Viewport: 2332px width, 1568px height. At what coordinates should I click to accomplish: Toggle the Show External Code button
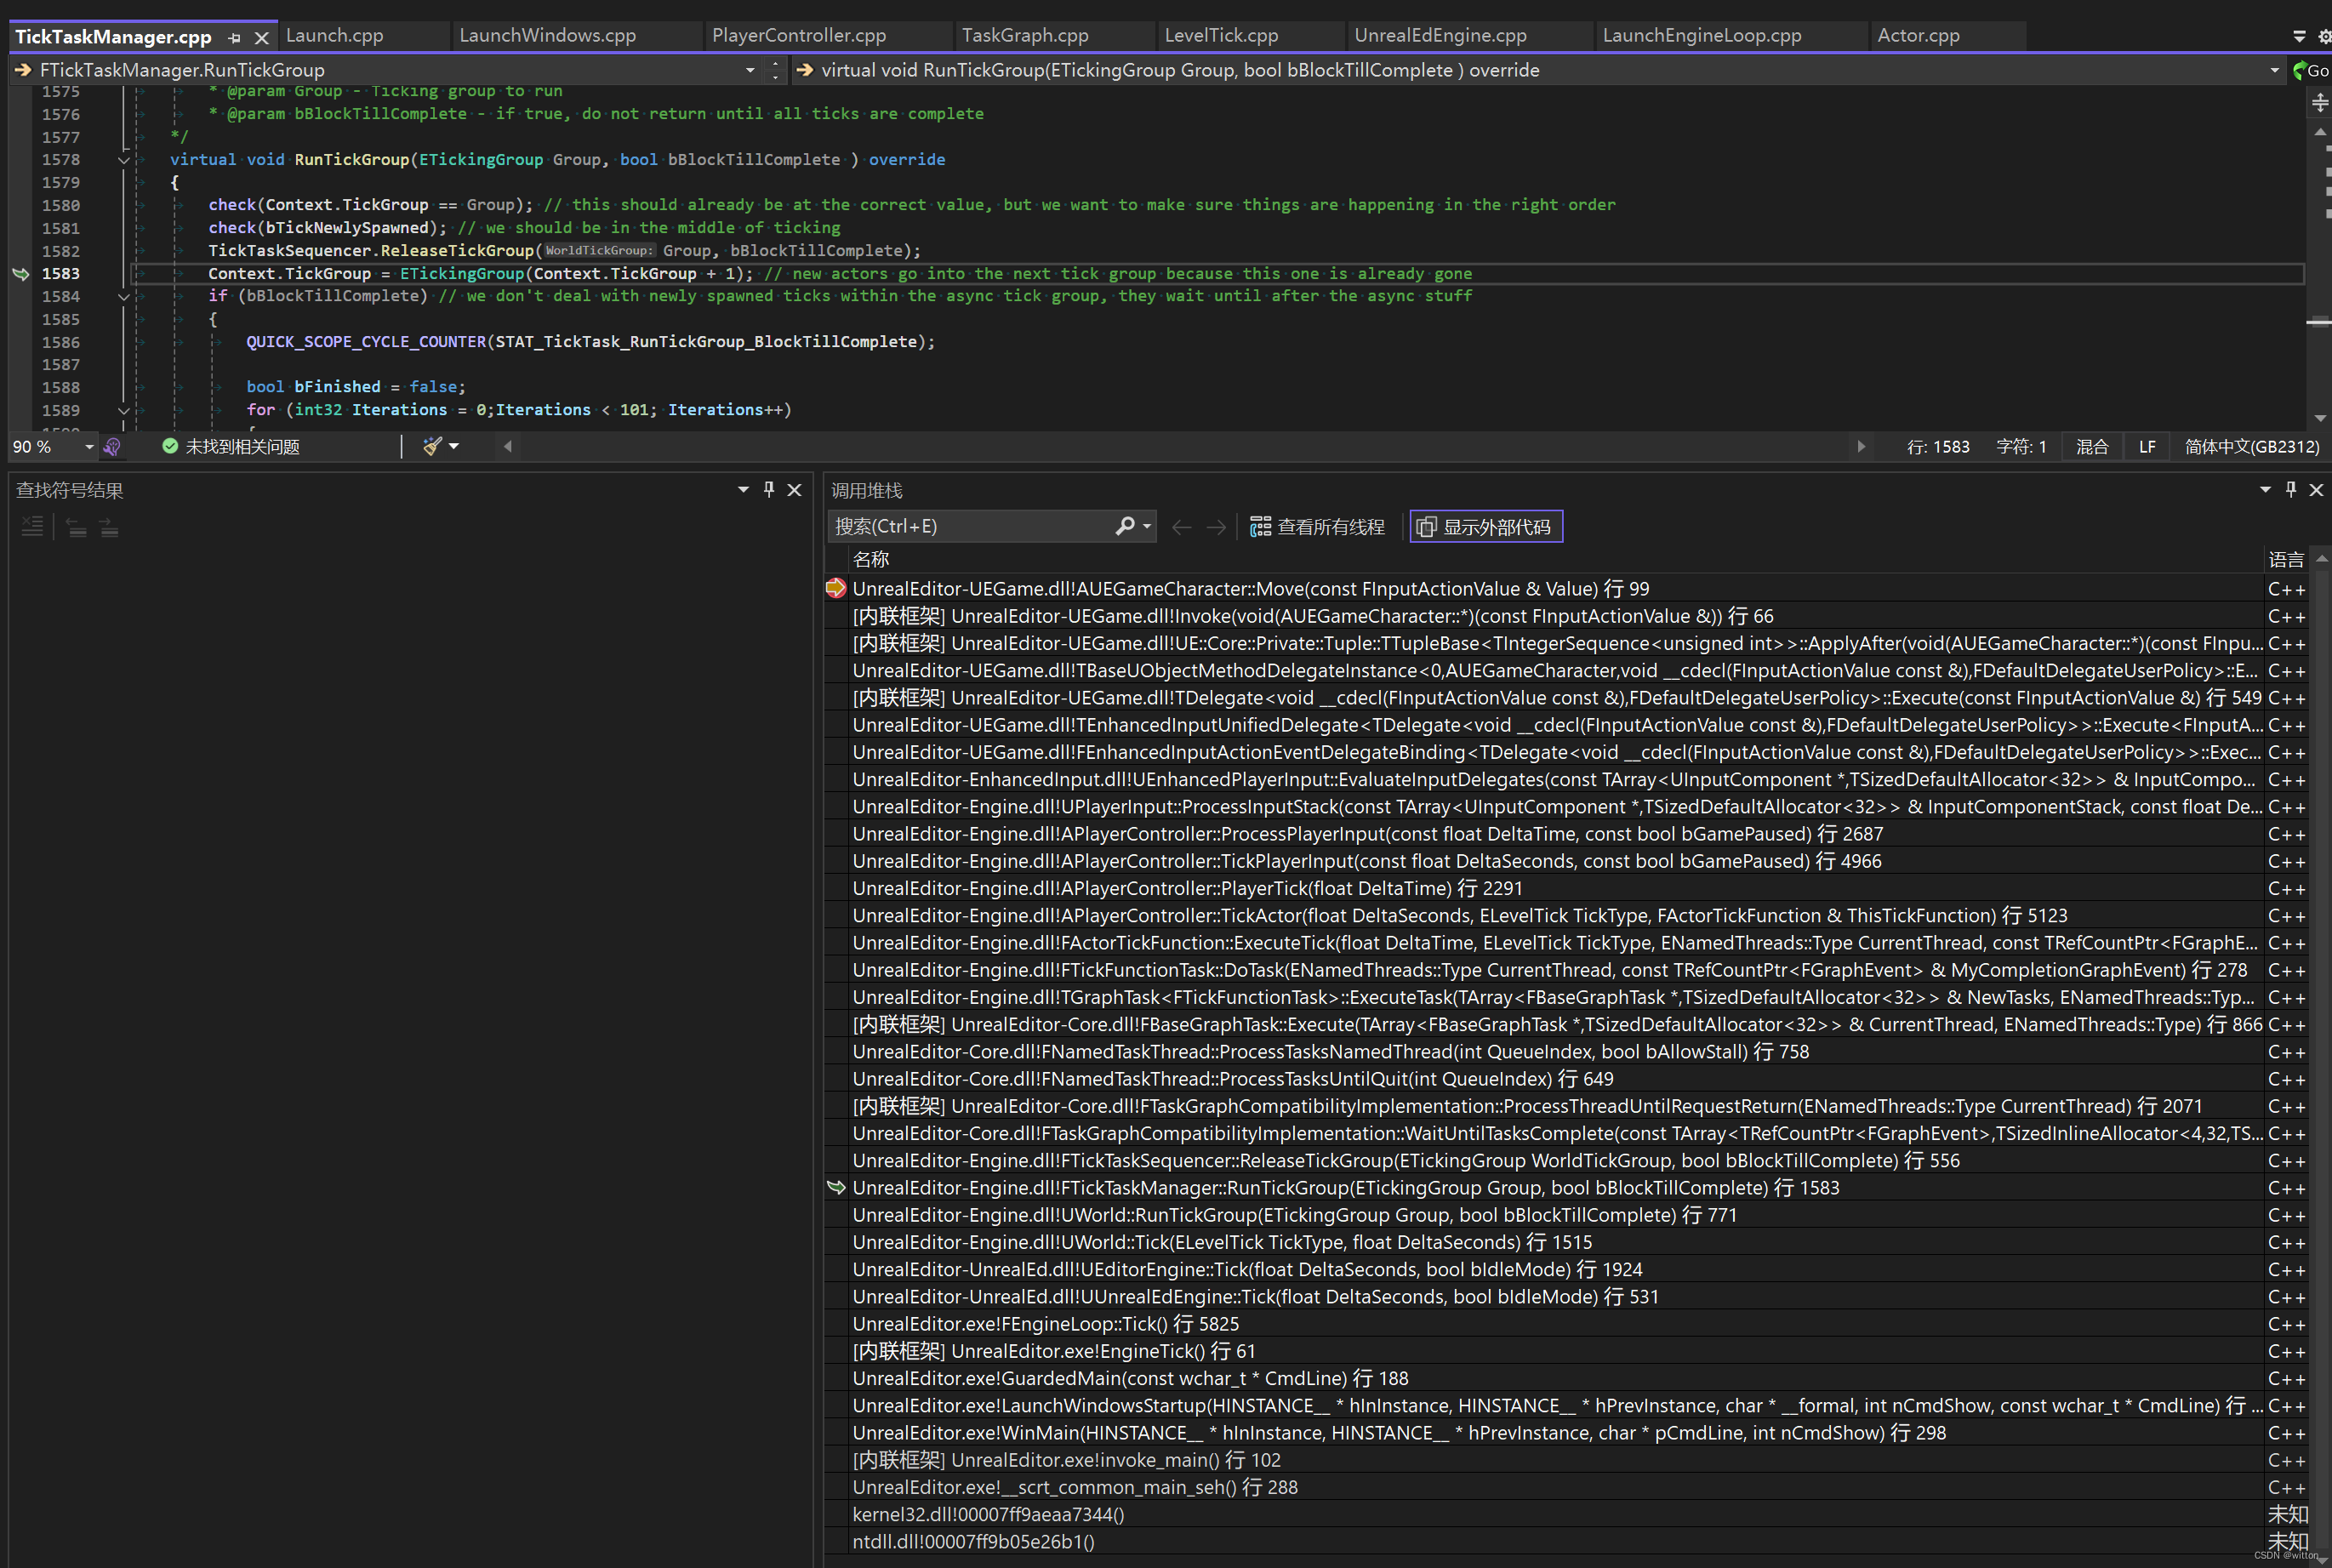tap(1485, 527)
